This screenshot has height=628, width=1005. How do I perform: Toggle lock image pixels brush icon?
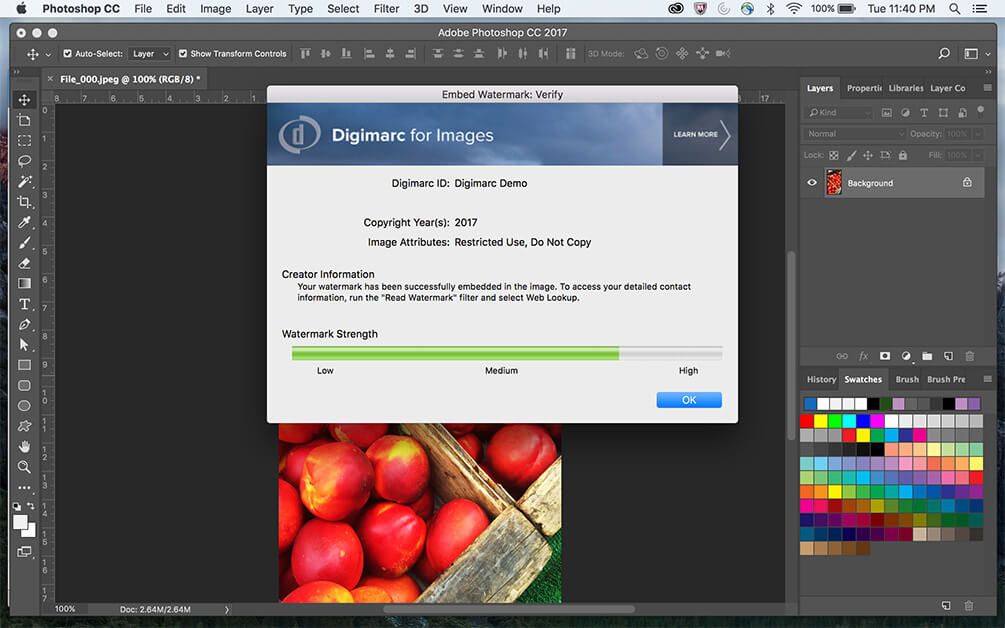click(851, 155)
